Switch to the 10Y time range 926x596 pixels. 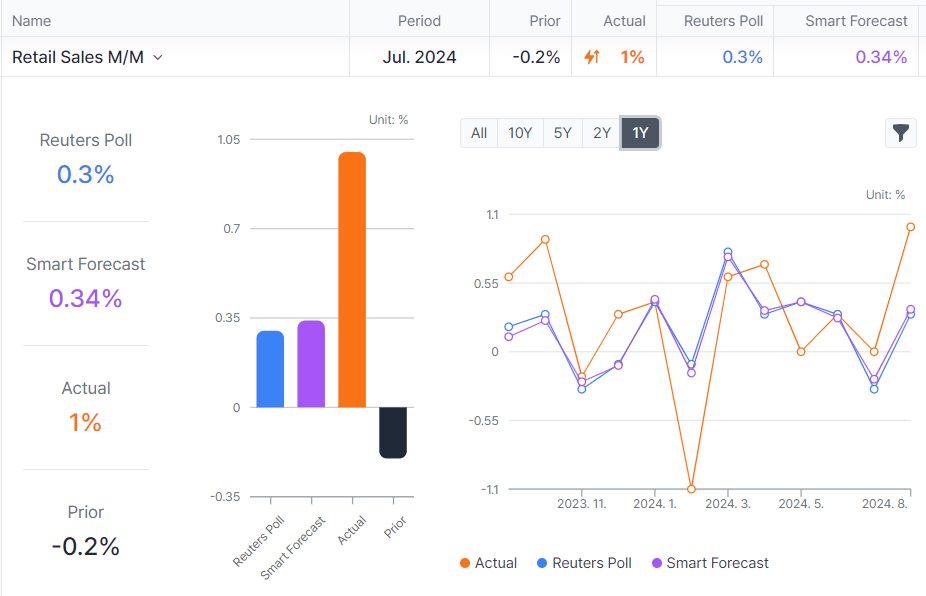pyautogui.click(x=520, y=133)
